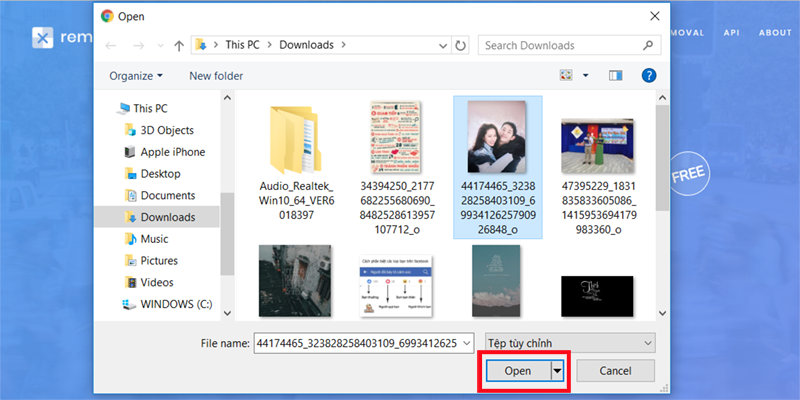
Task: Expand chevron after Downloads in breadcrumb
Action: pos(343,45)
